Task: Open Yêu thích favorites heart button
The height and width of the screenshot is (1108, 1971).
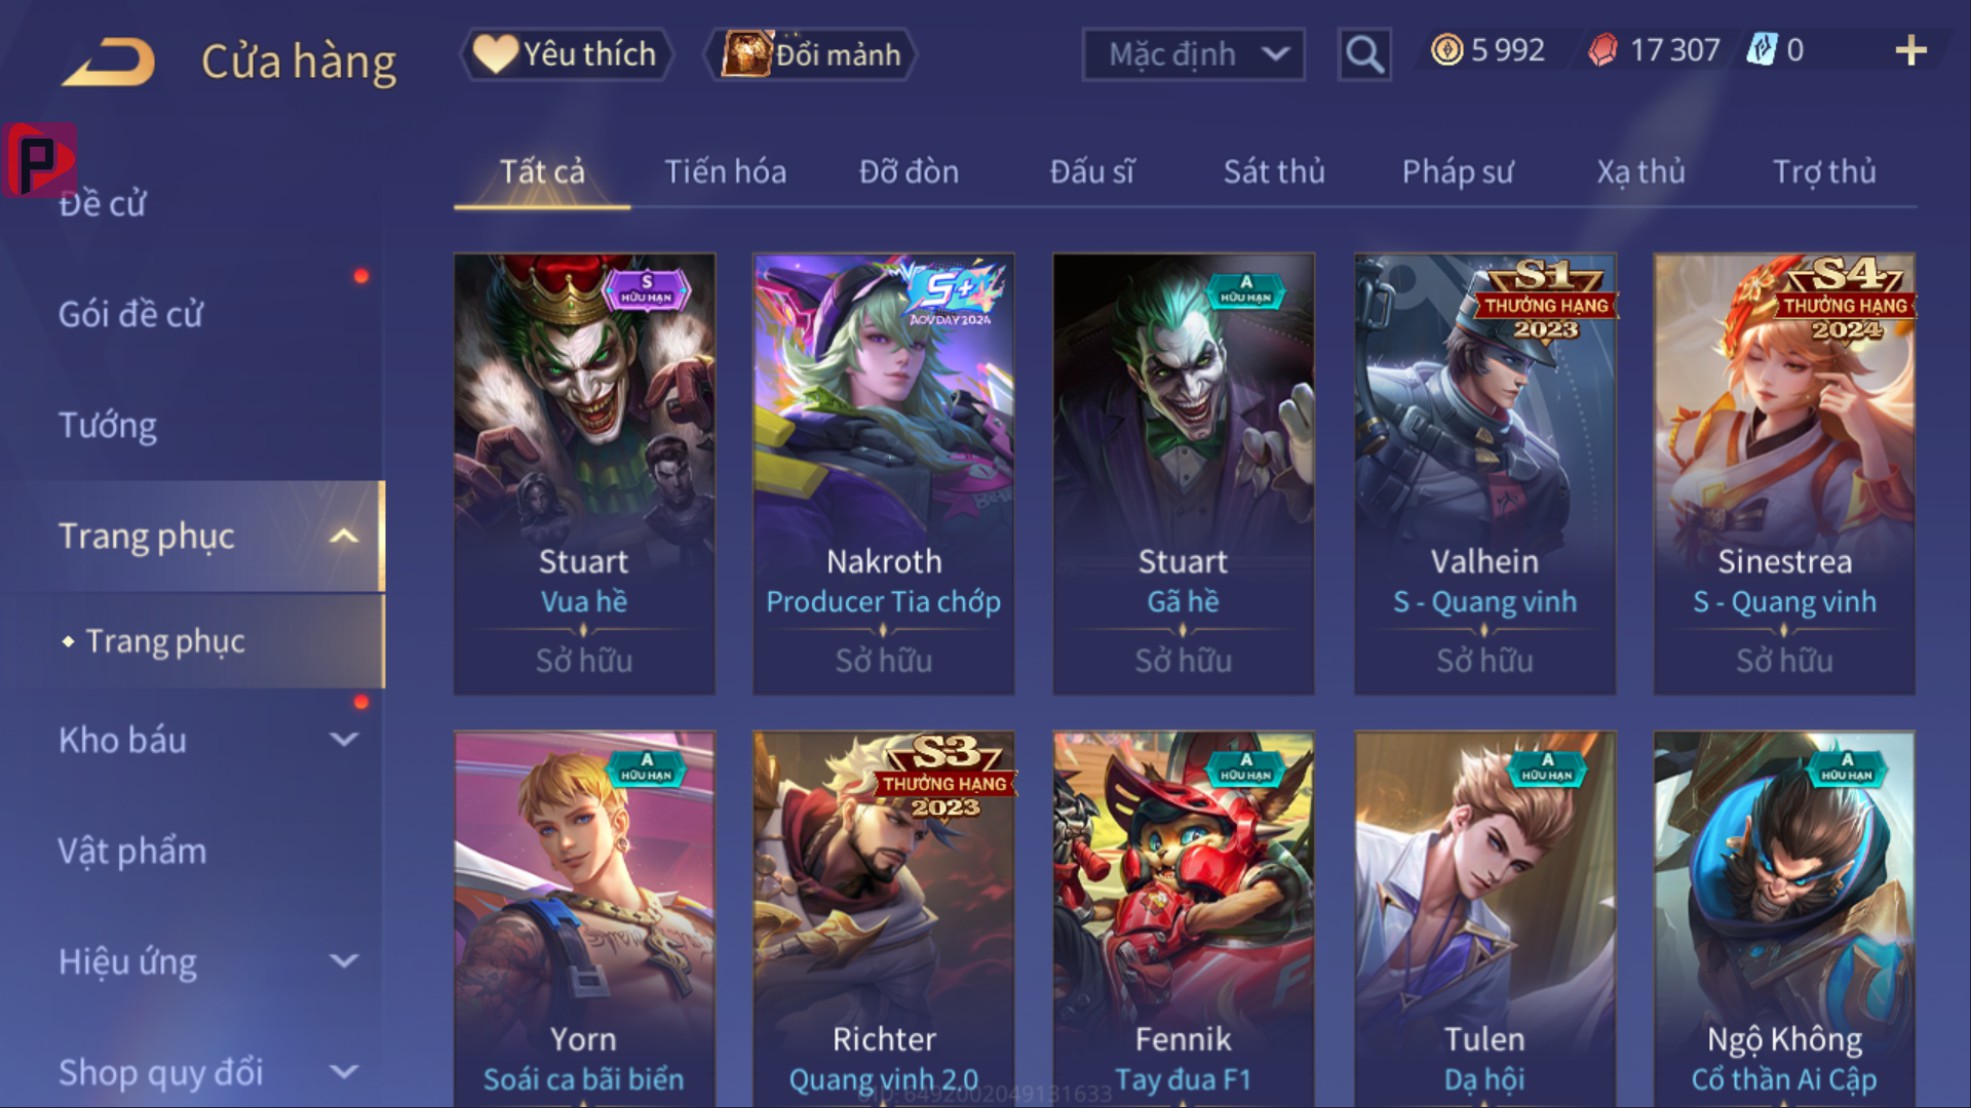Action: (565, 54)
